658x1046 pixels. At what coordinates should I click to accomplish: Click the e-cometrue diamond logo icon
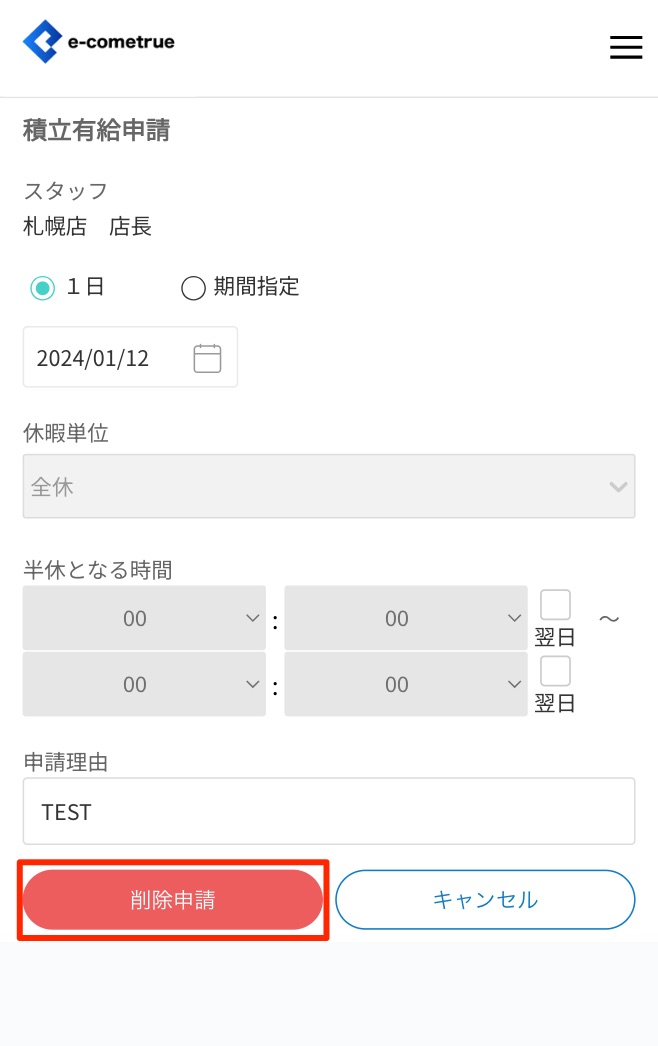pyautogui.click(x=42, y=42)
